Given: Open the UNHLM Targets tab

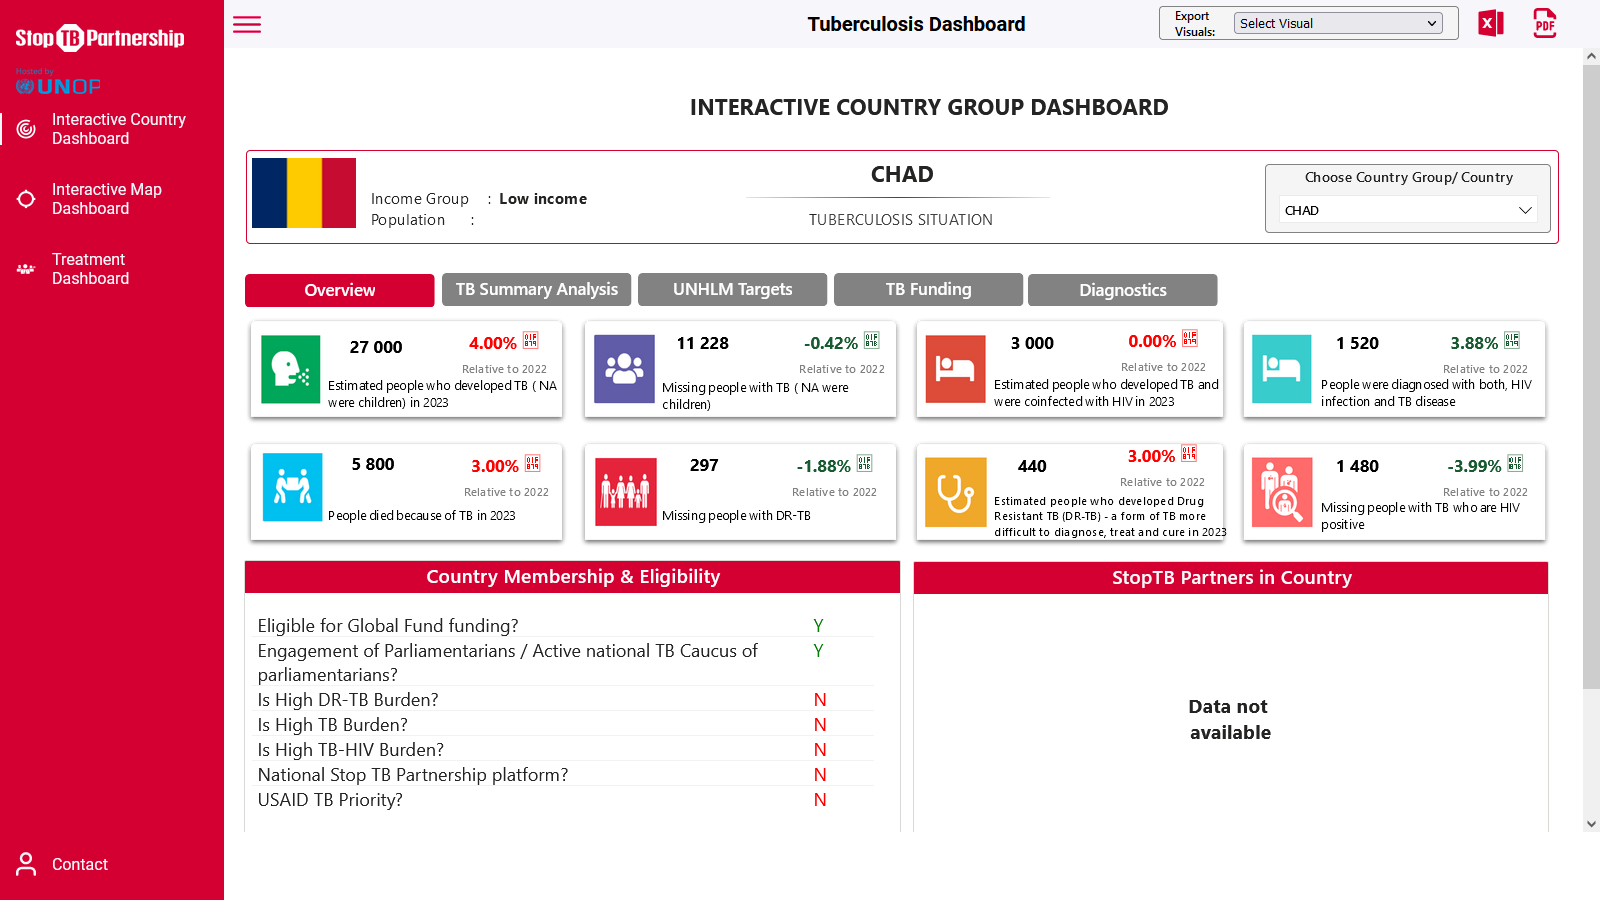Looking at the screenshot, I should tap(732, 290).
